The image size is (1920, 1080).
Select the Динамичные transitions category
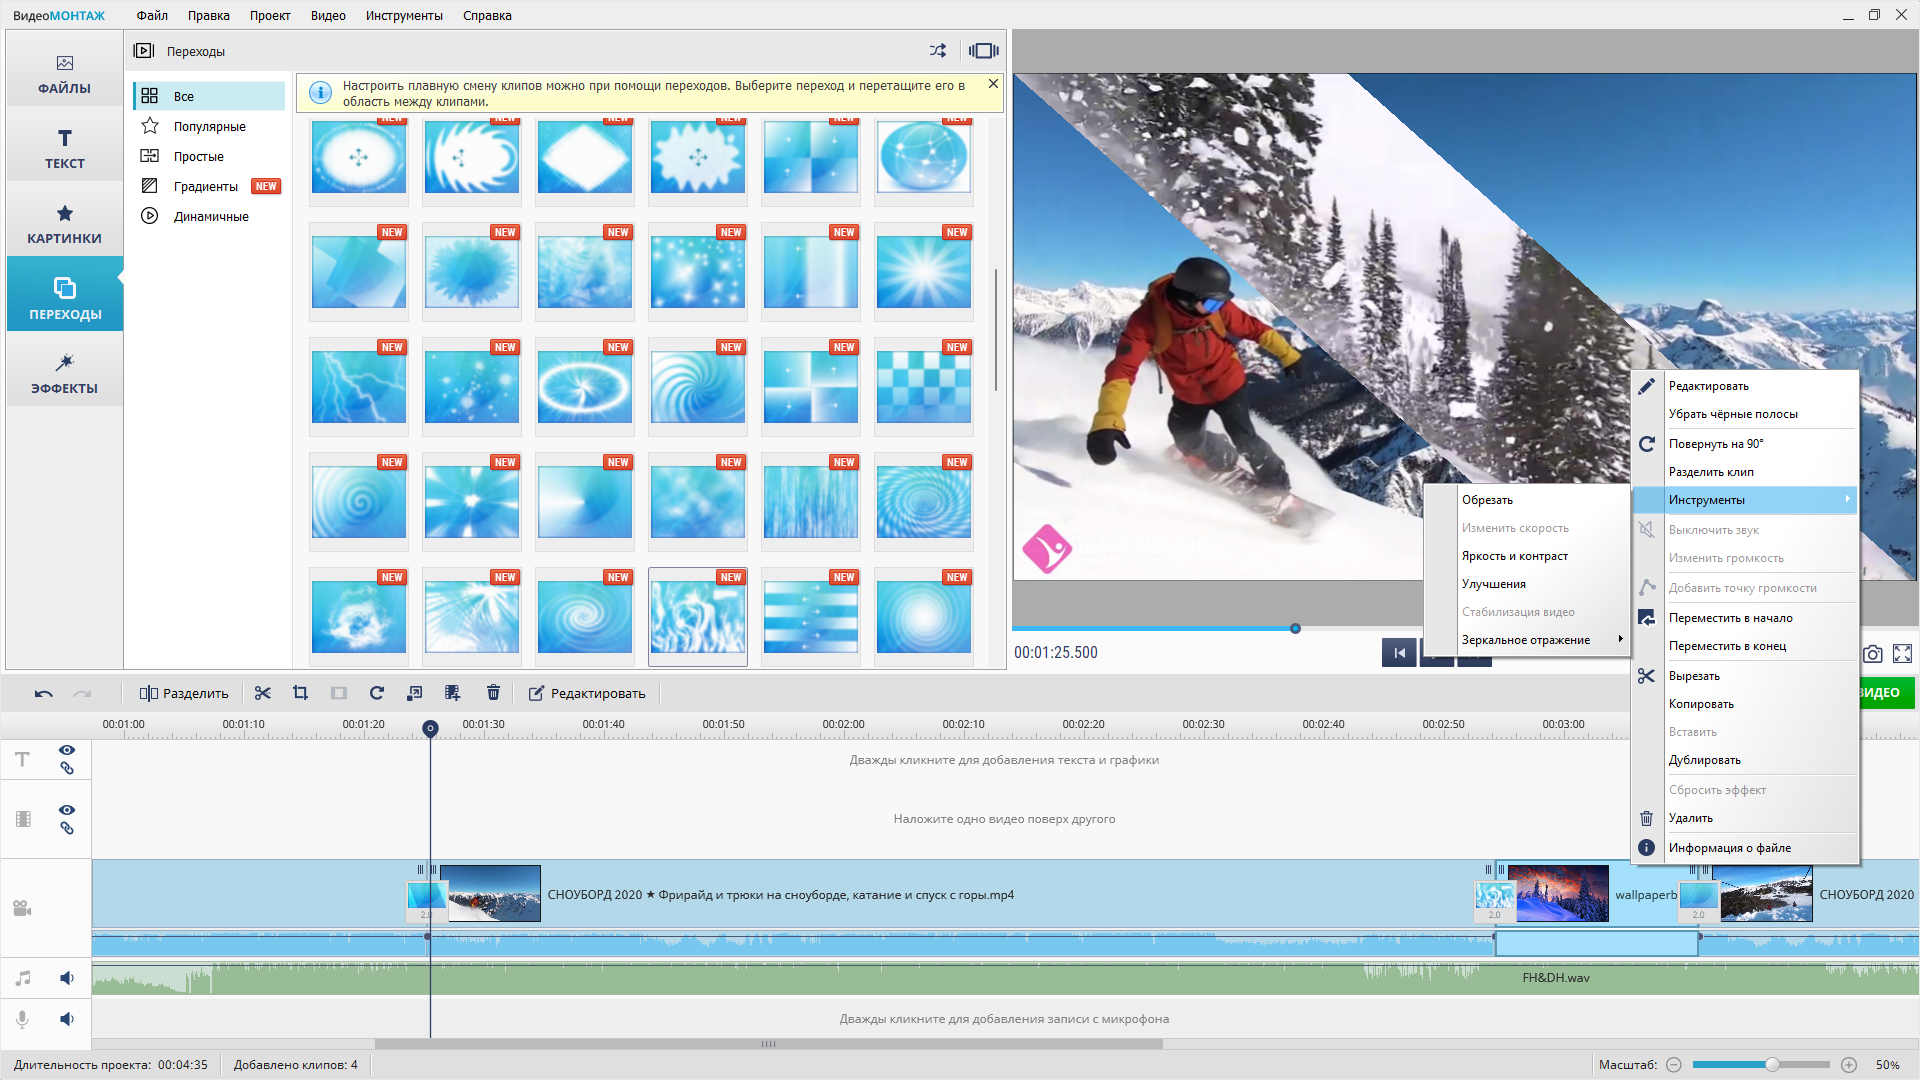(209, 216)
